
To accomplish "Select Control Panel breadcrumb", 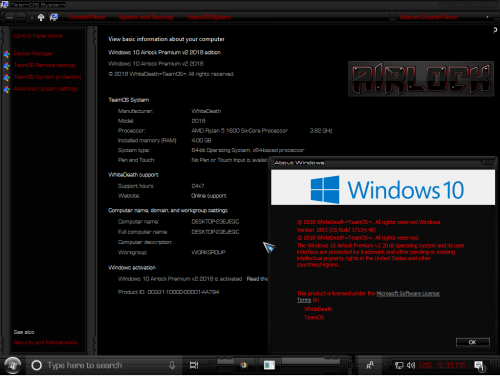I will 87,17.
